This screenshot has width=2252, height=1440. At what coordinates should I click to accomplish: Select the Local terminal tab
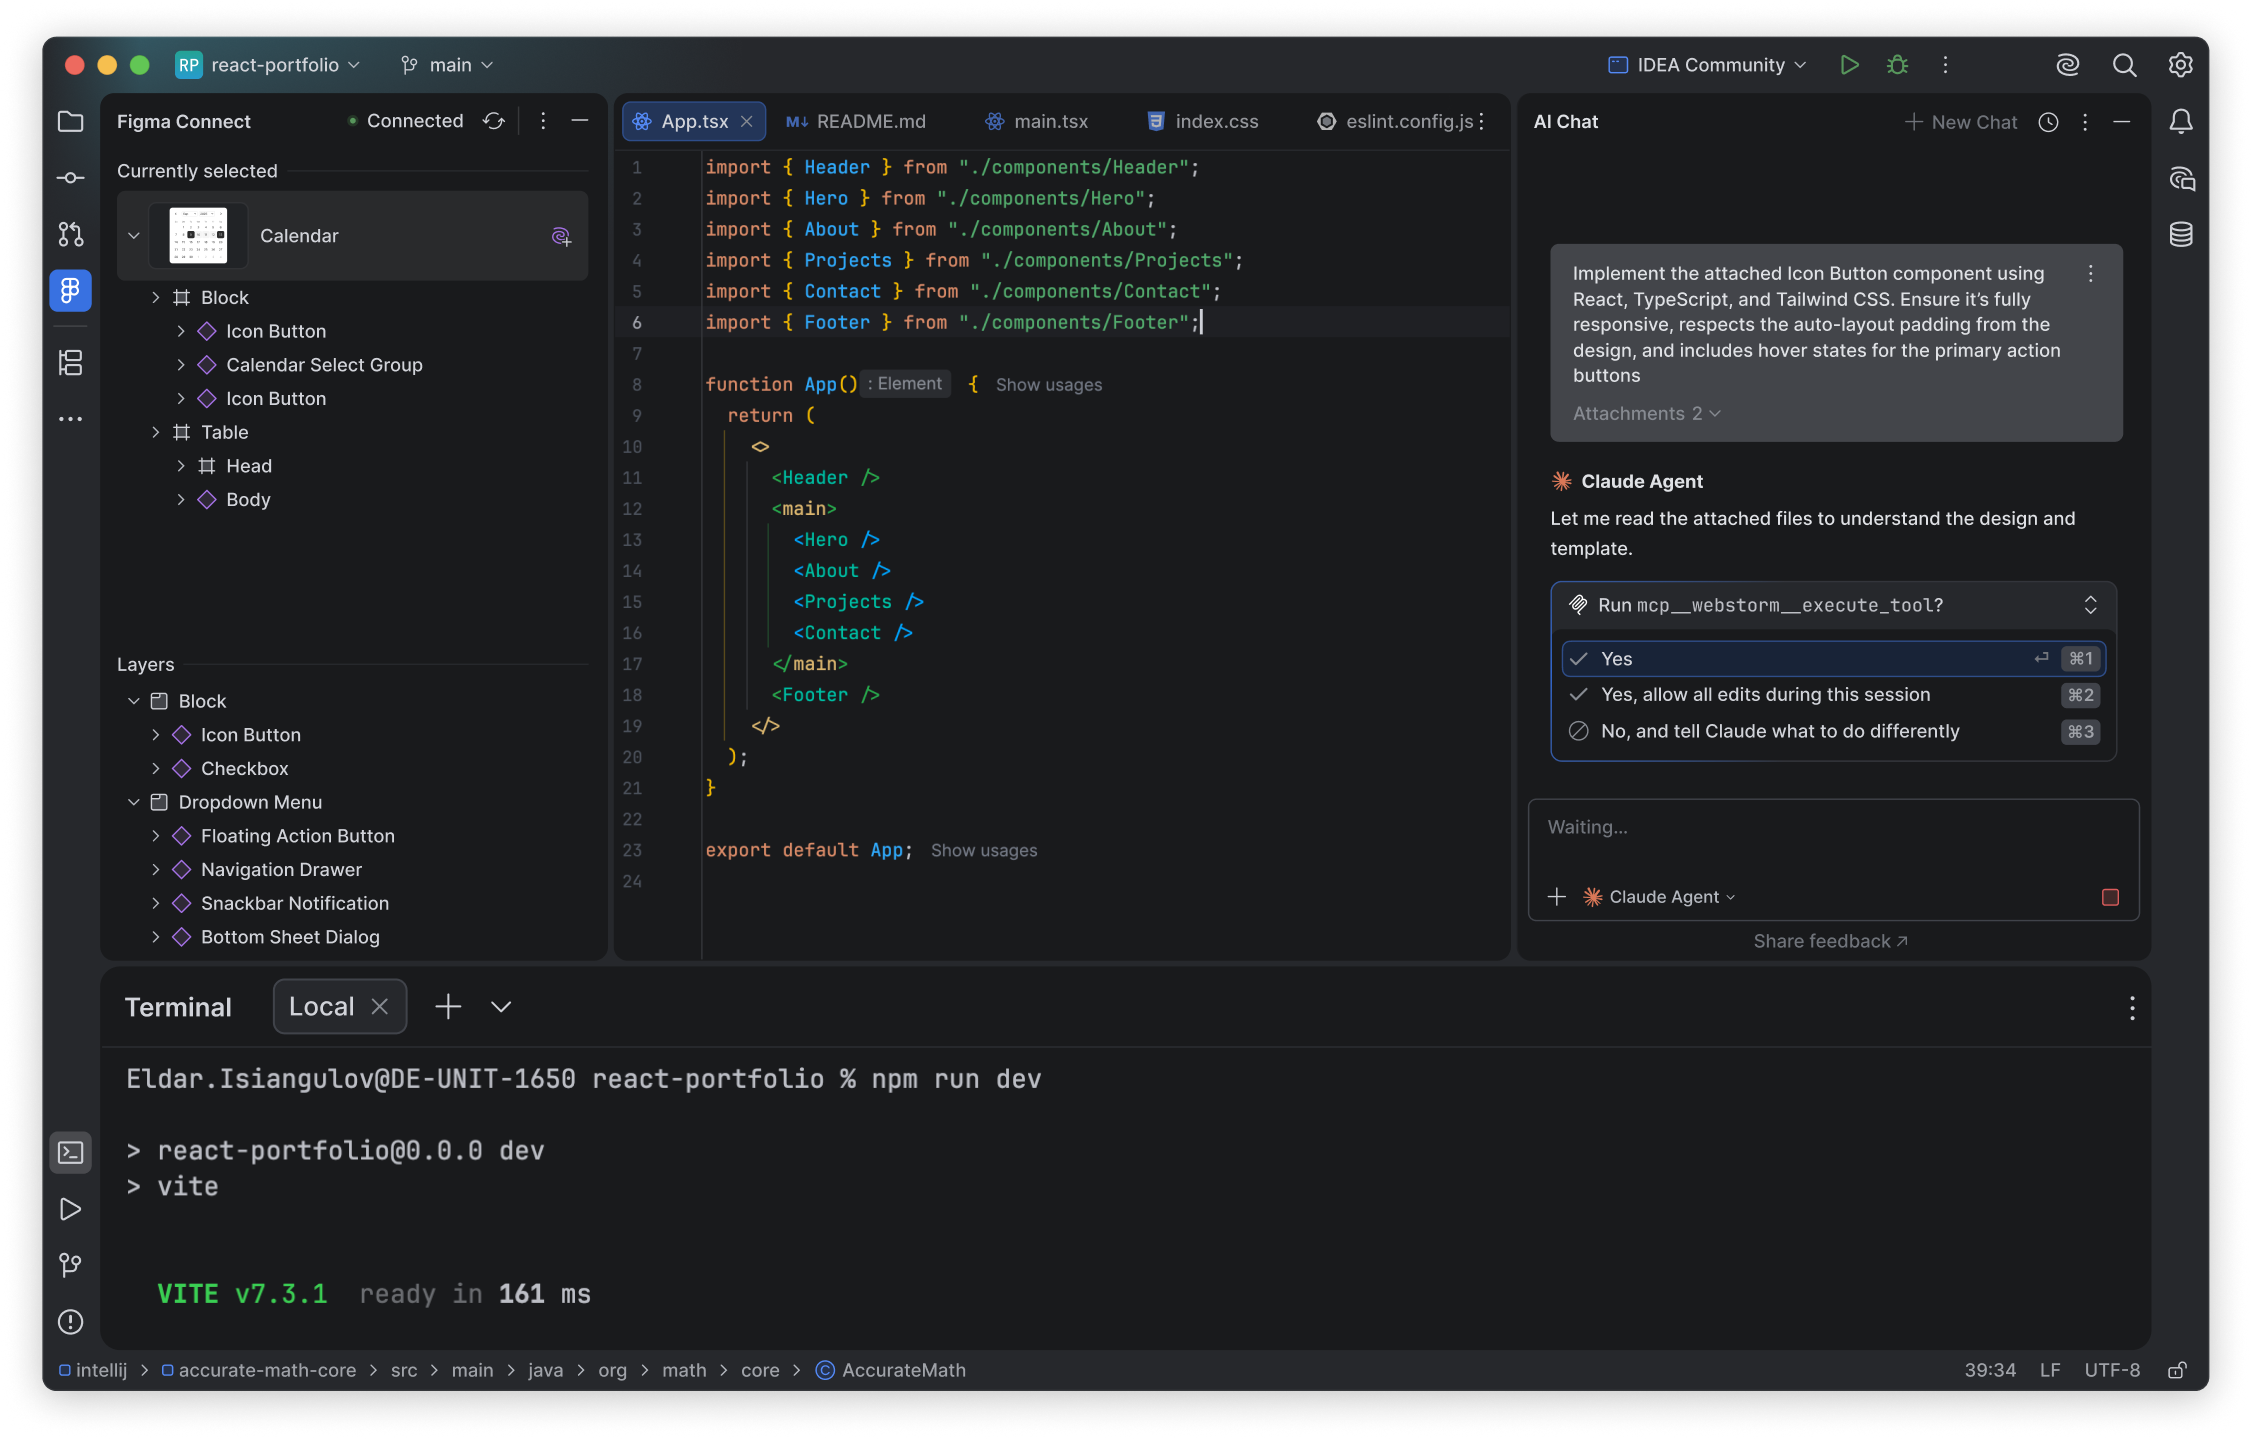click(321, 1007)
